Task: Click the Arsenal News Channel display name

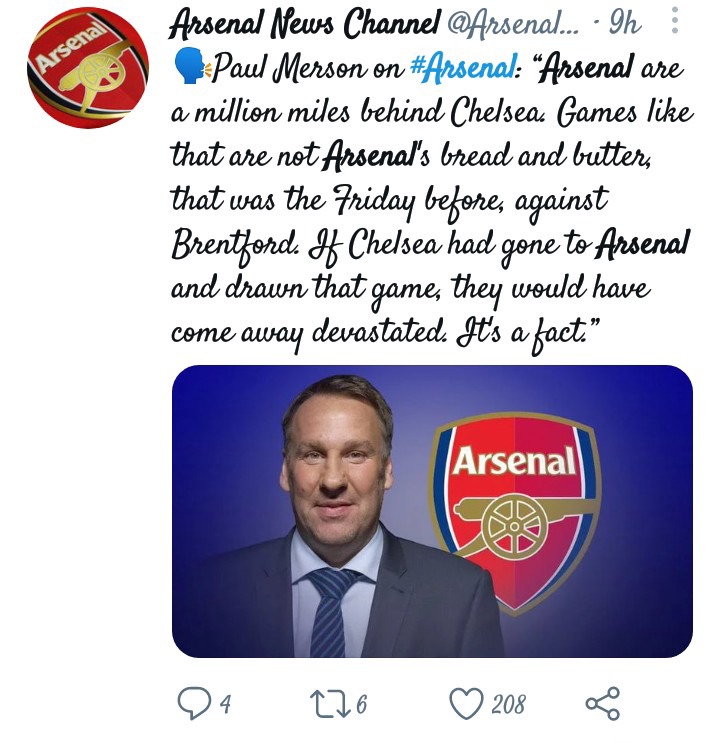Action: (305, 24)
